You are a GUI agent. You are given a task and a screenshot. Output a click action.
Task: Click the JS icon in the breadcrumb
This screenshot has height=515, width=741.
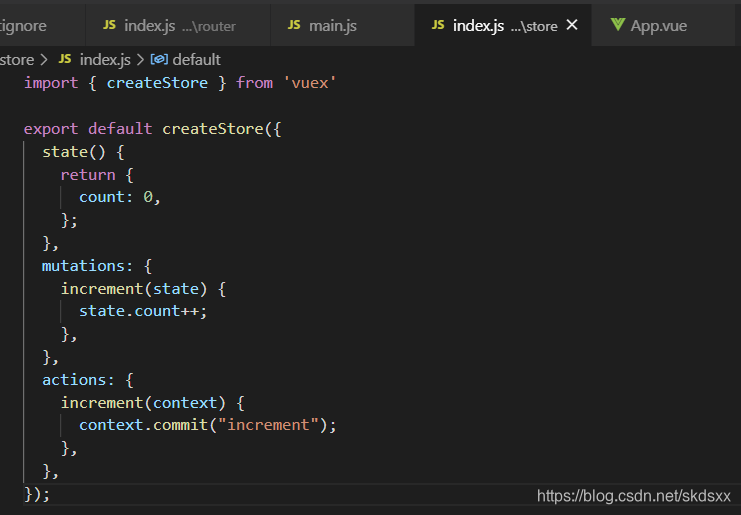[65, 59]
